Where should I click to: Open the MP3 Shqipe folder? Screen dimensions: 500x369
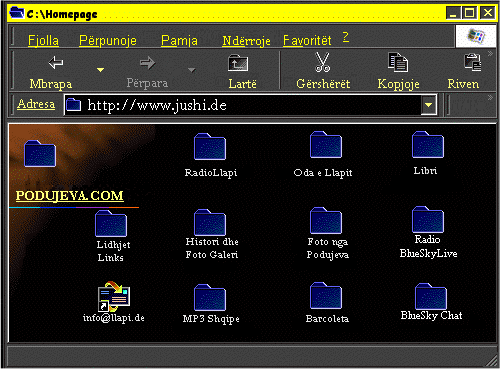coord(210,297)
